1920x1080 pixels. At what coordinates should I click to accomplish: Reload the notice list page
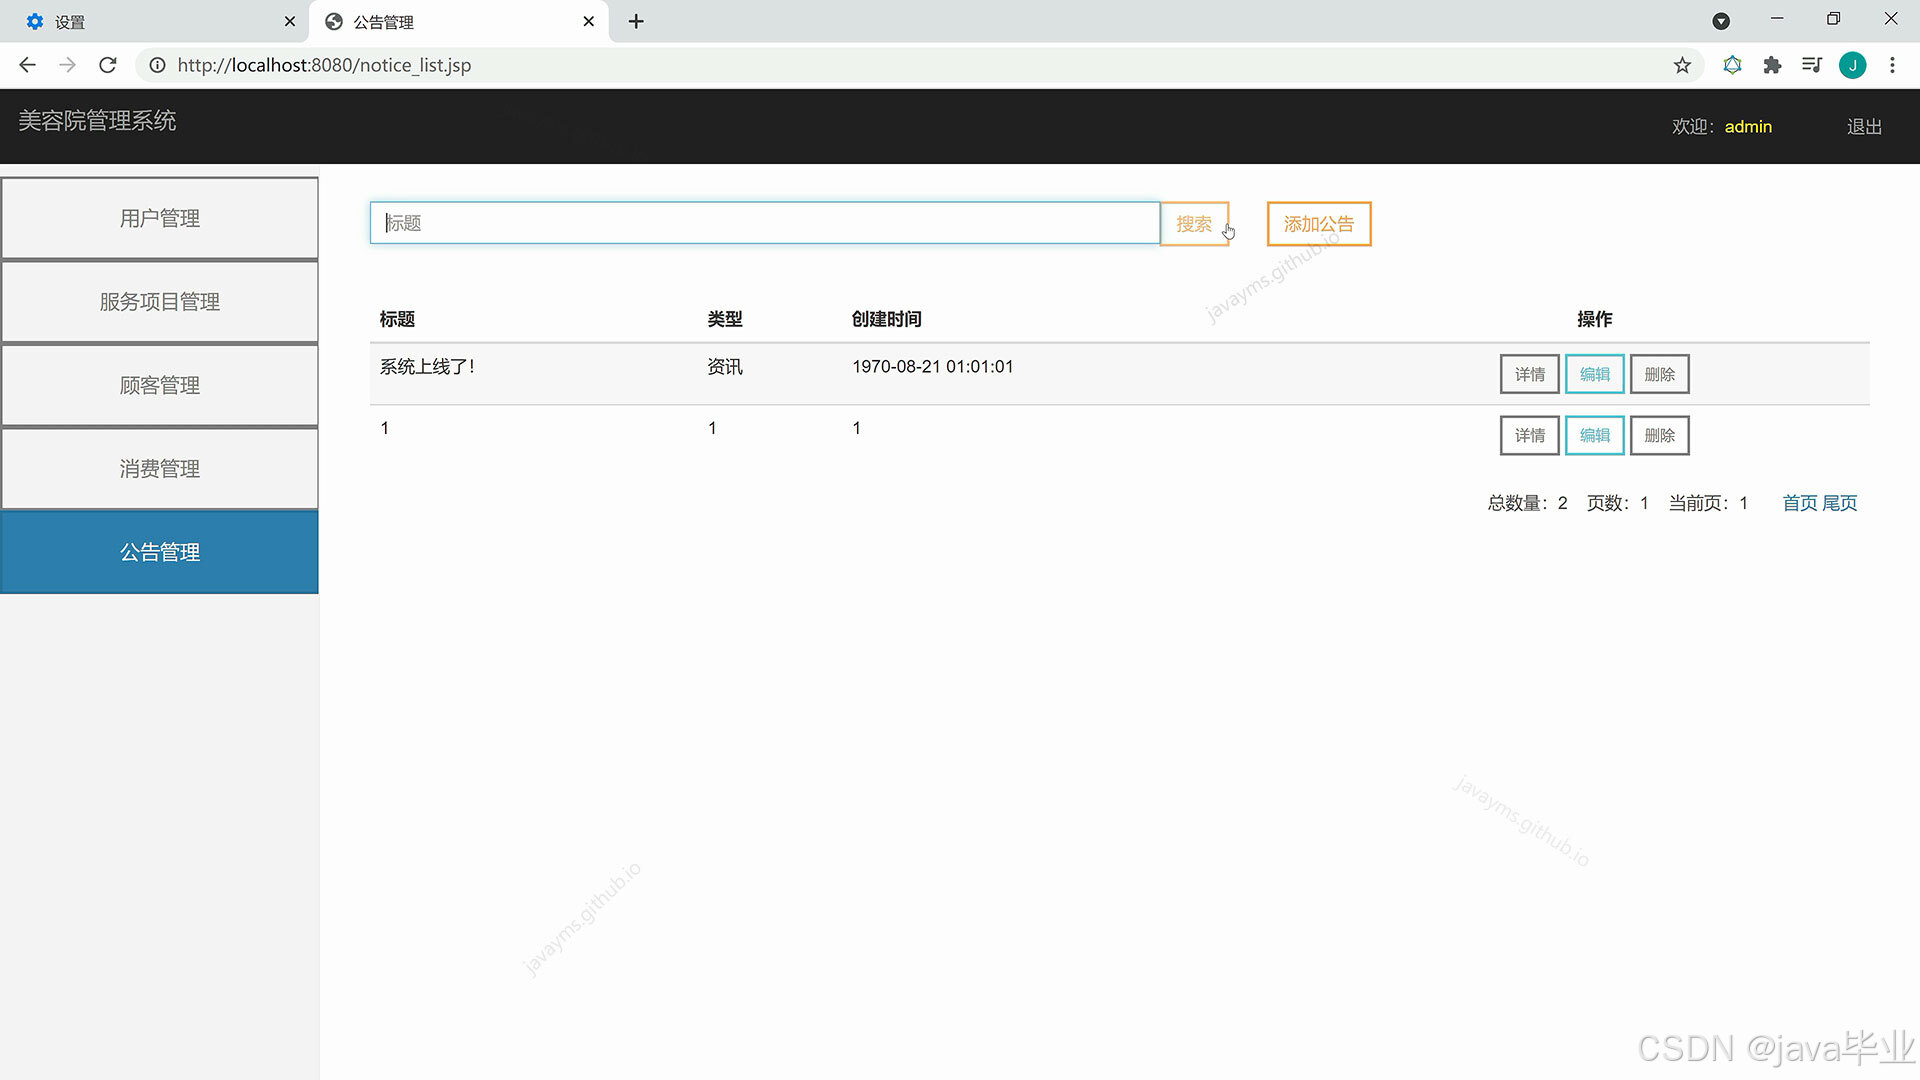point(108,65)
